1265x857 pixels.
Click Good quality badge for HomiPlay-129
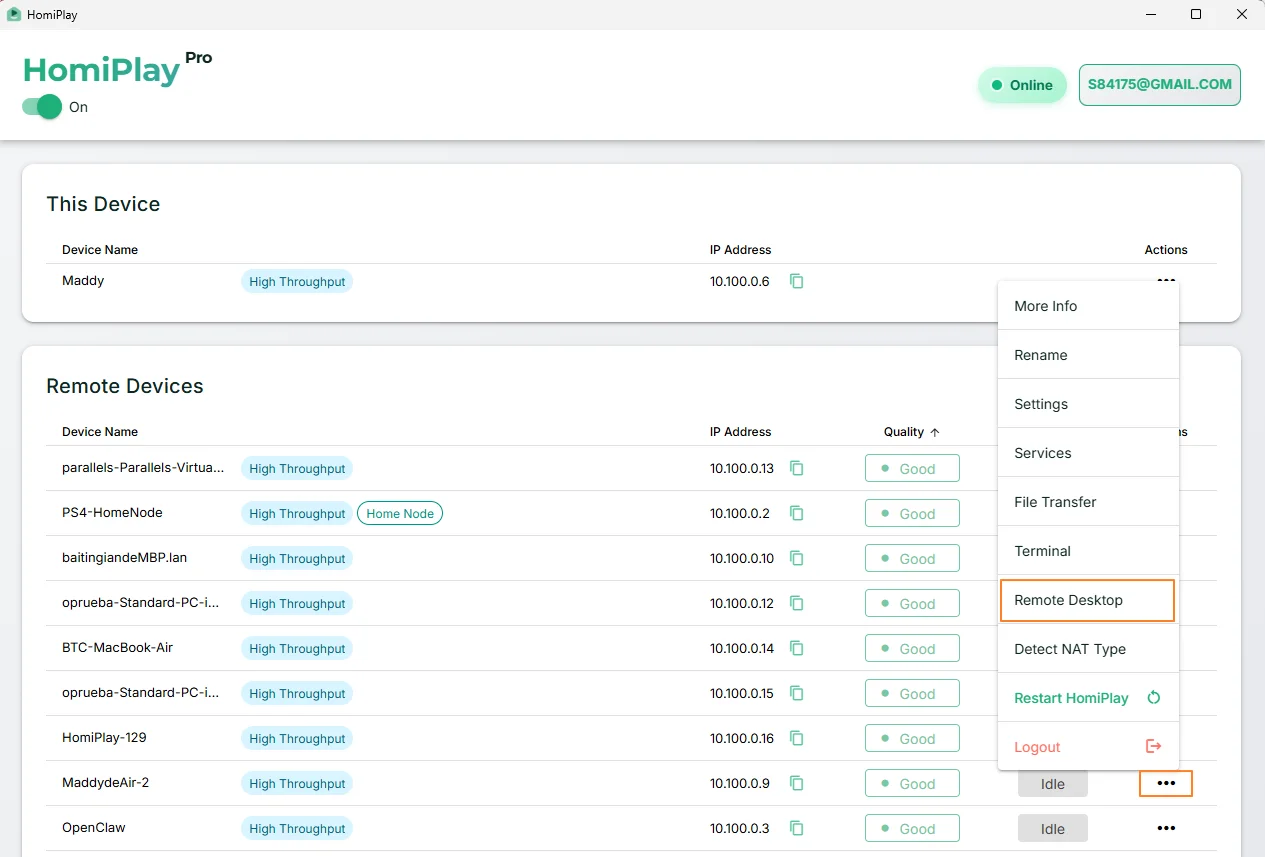(912, 738)
